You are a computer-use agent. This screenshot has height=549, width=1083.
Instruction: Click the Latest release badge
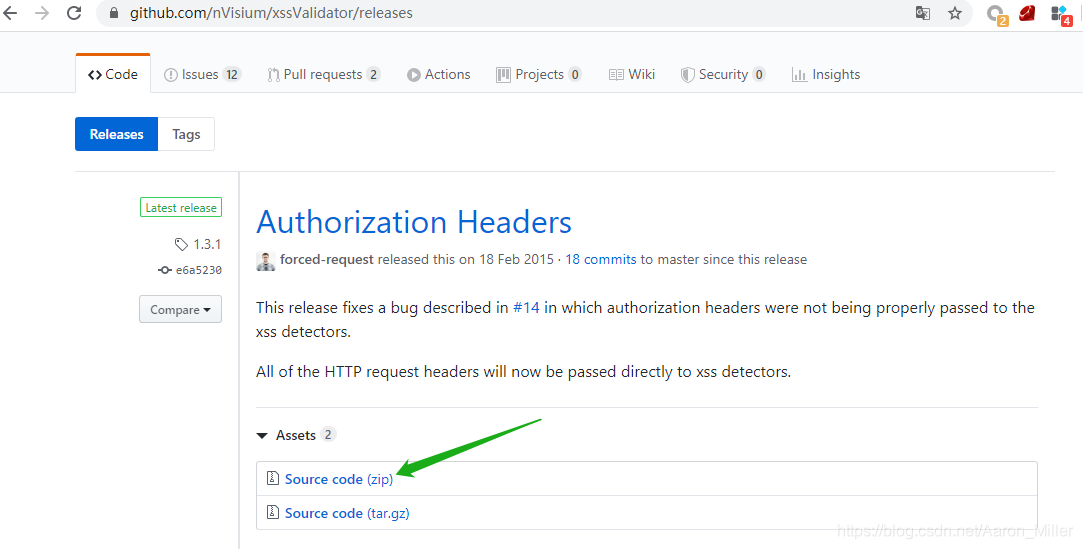tap(181, 207)
